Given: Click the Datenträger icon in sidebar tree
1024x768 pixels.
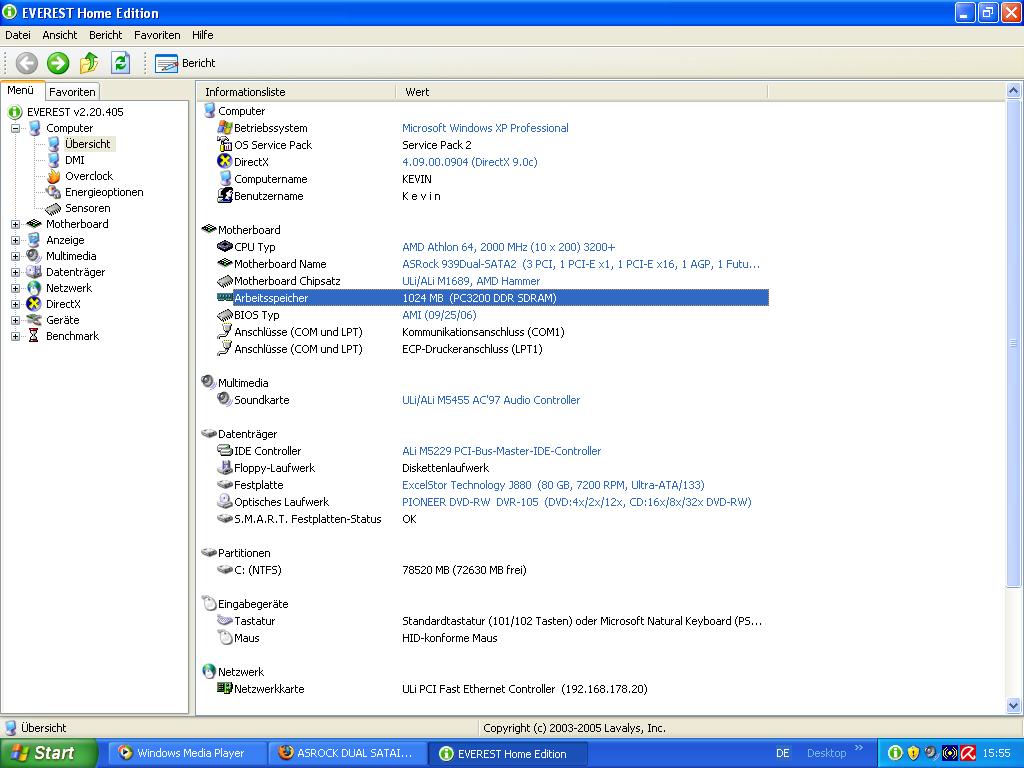Looking at the screenshot, I should 33,272.
